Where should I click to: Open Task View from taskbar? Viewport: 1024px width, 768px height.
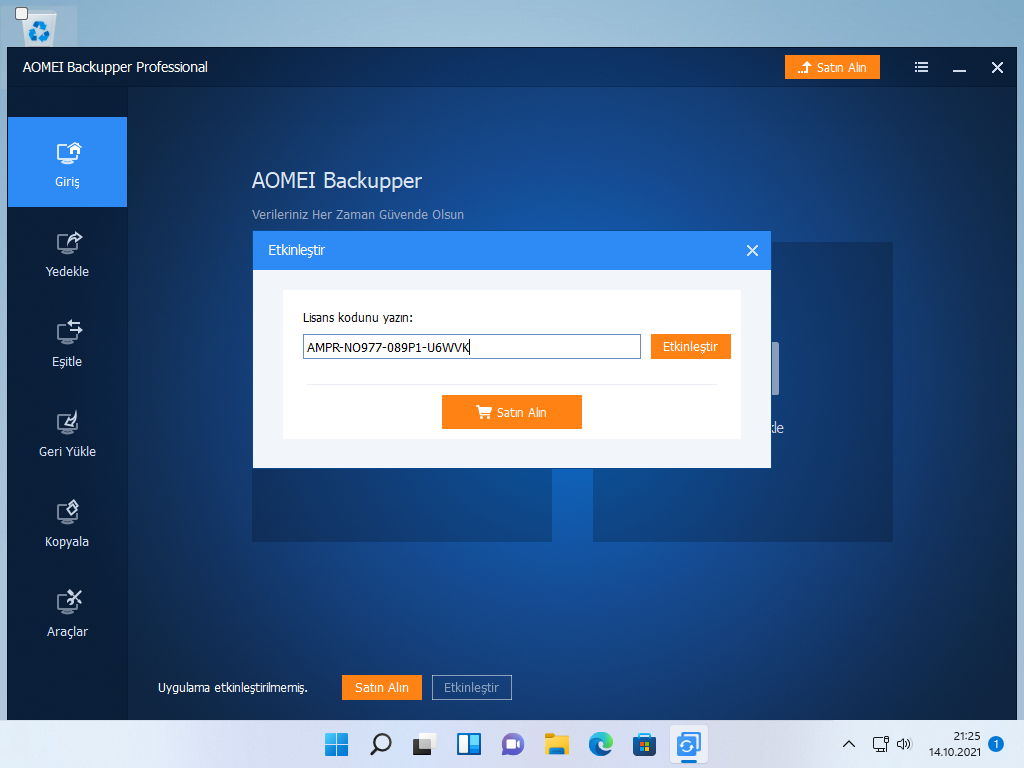[x=424, y=744]
